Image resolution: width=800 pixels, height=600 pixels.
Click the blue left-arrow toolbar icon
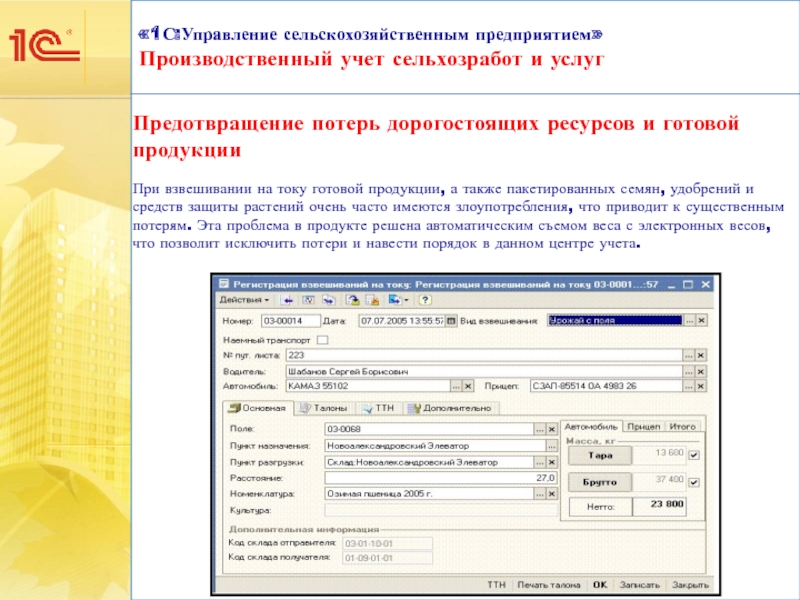point(288,300)
